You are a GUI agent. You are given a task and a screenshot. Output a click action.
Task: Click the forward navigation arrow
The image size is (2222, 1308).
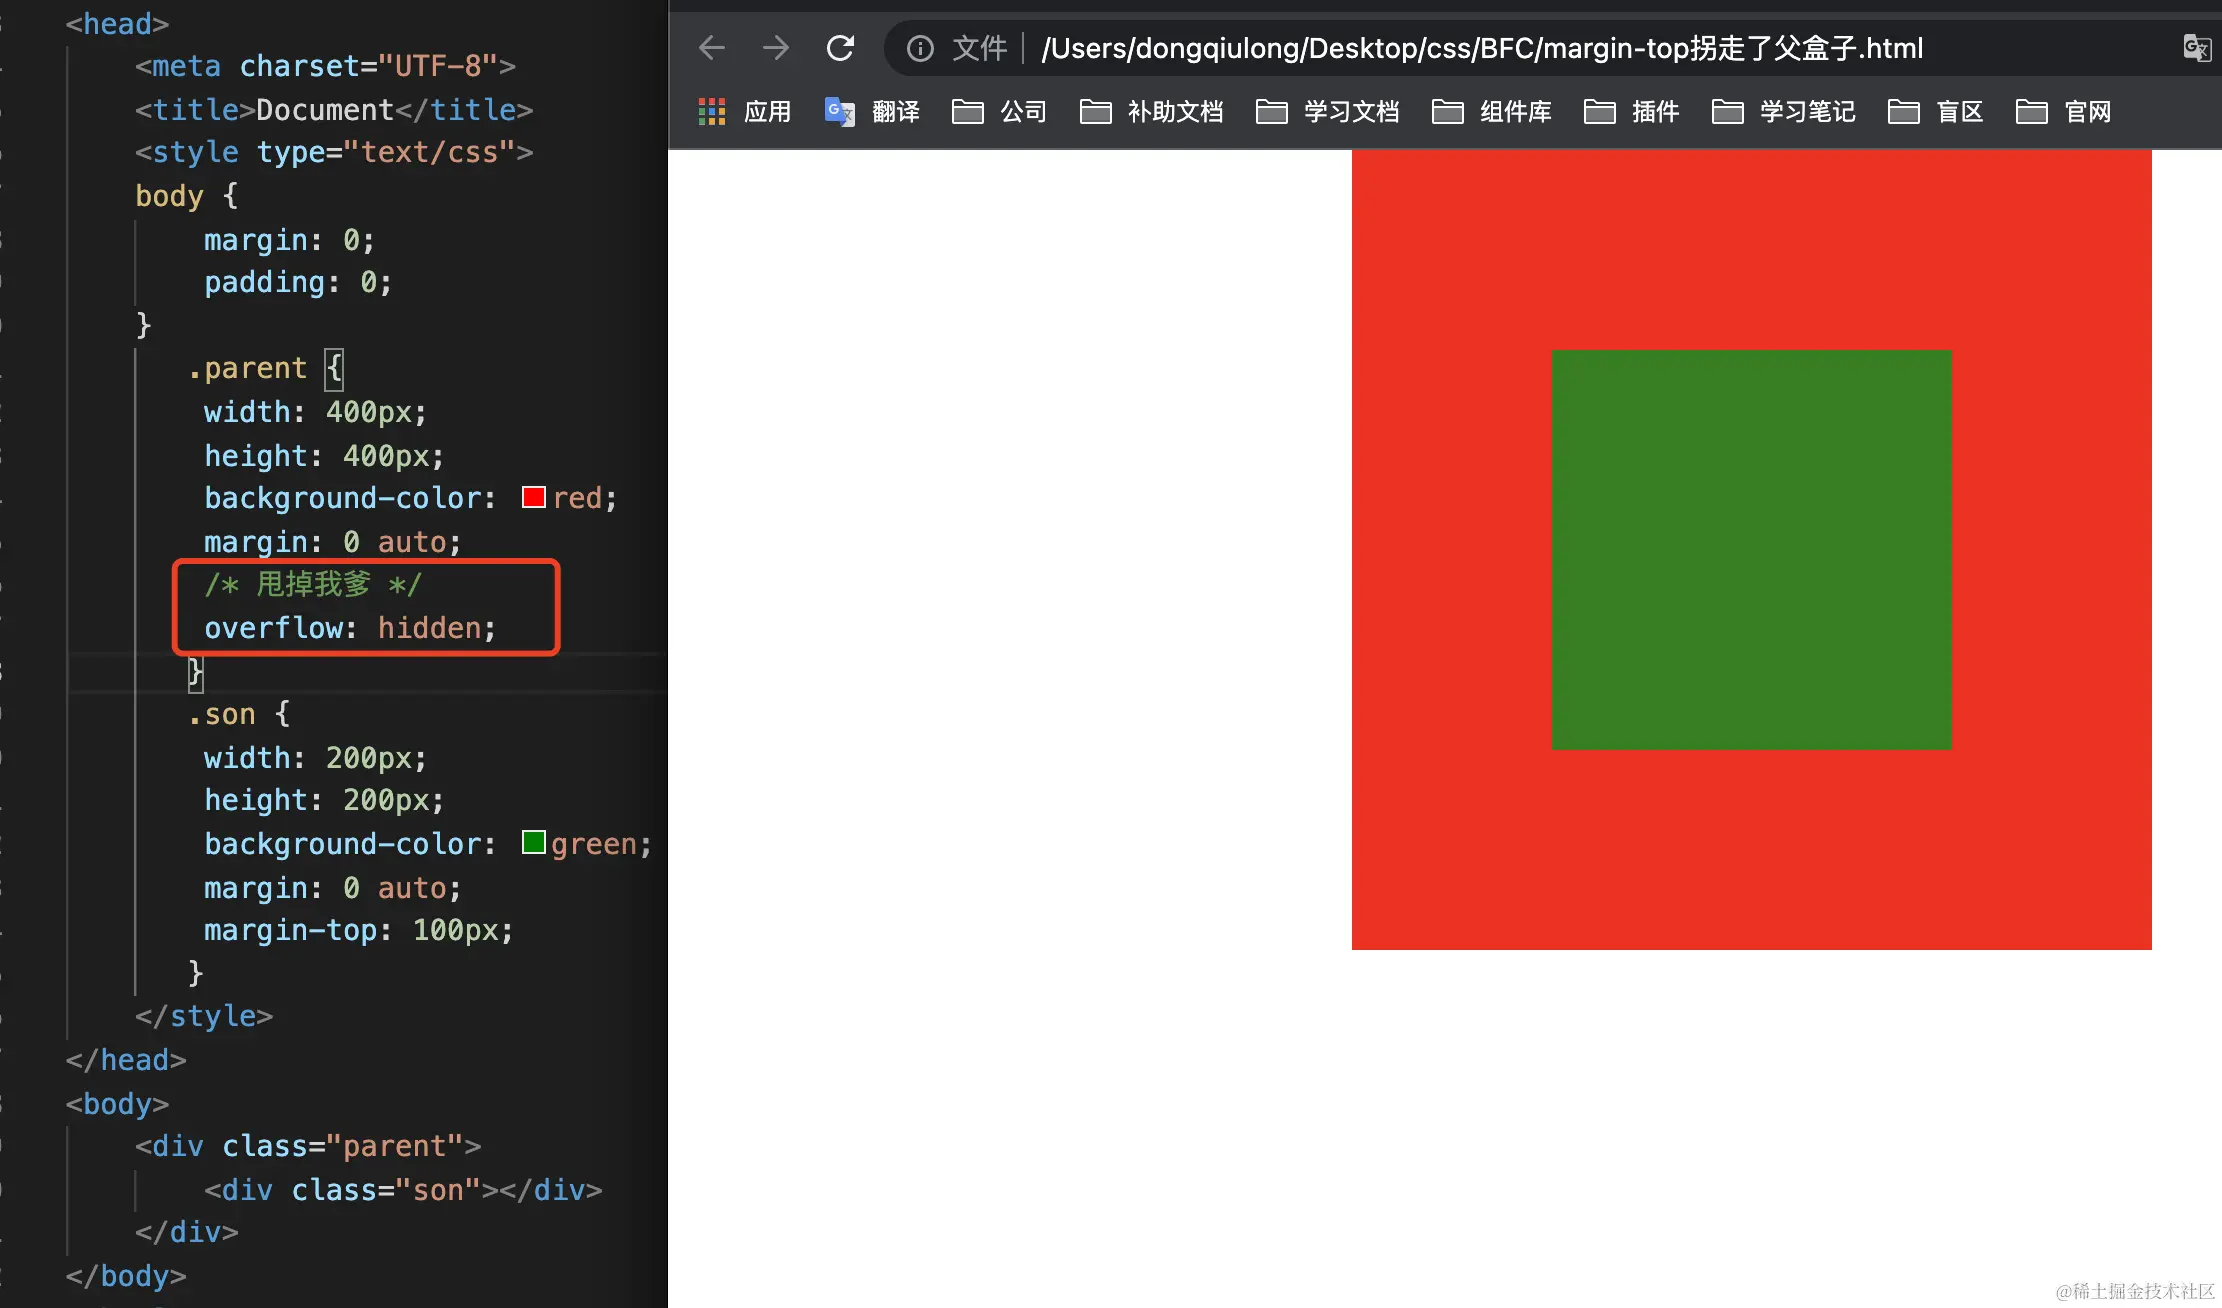coord(776,47)
